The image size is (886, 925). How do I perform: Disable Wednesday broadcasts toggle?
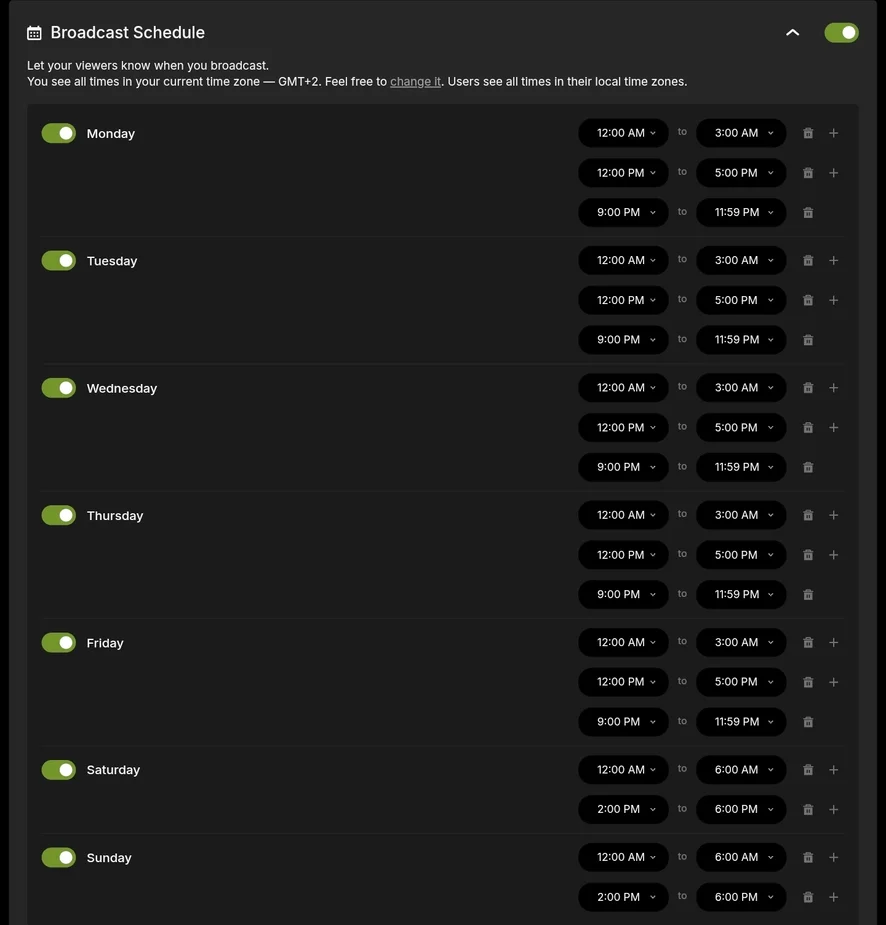pyautogui.click(x=59, y=388)
